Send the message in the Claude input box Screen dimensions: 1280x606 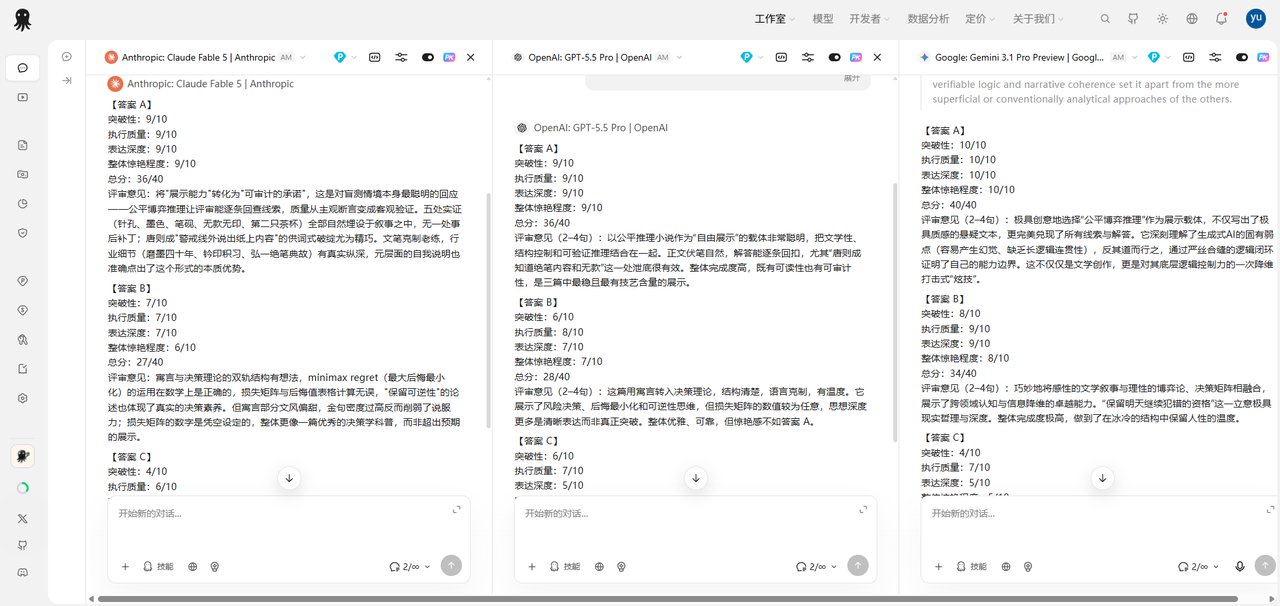tap(451, 565)
